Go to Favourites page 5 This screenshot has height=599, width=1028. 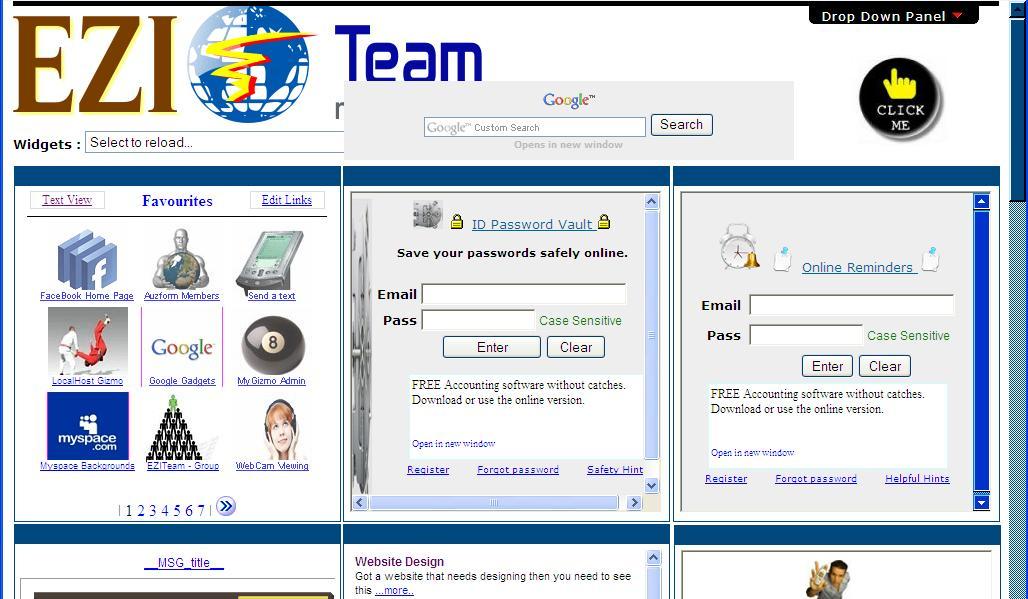176,511
